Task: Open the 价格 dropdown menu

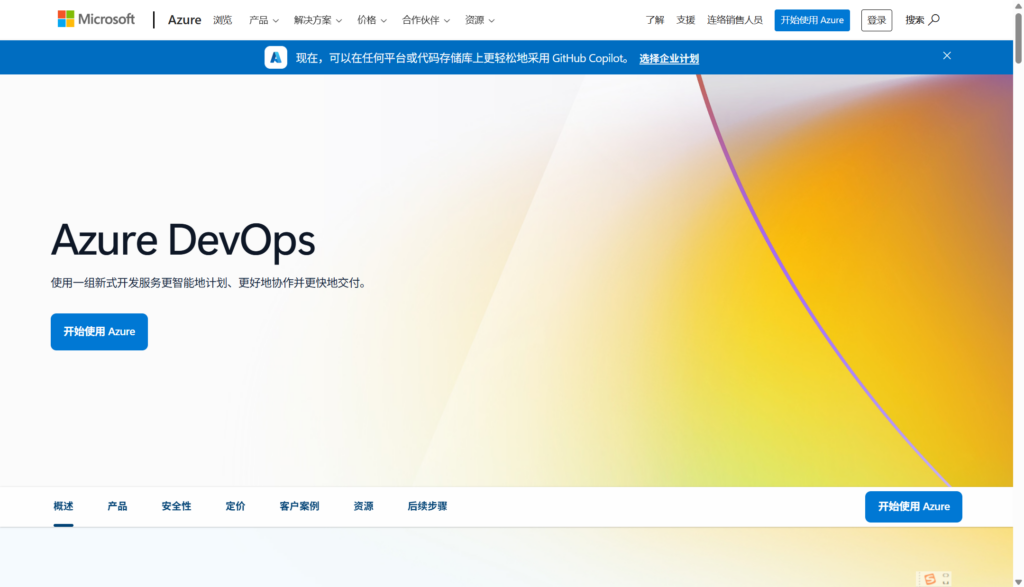Action: tap(372, 20)
